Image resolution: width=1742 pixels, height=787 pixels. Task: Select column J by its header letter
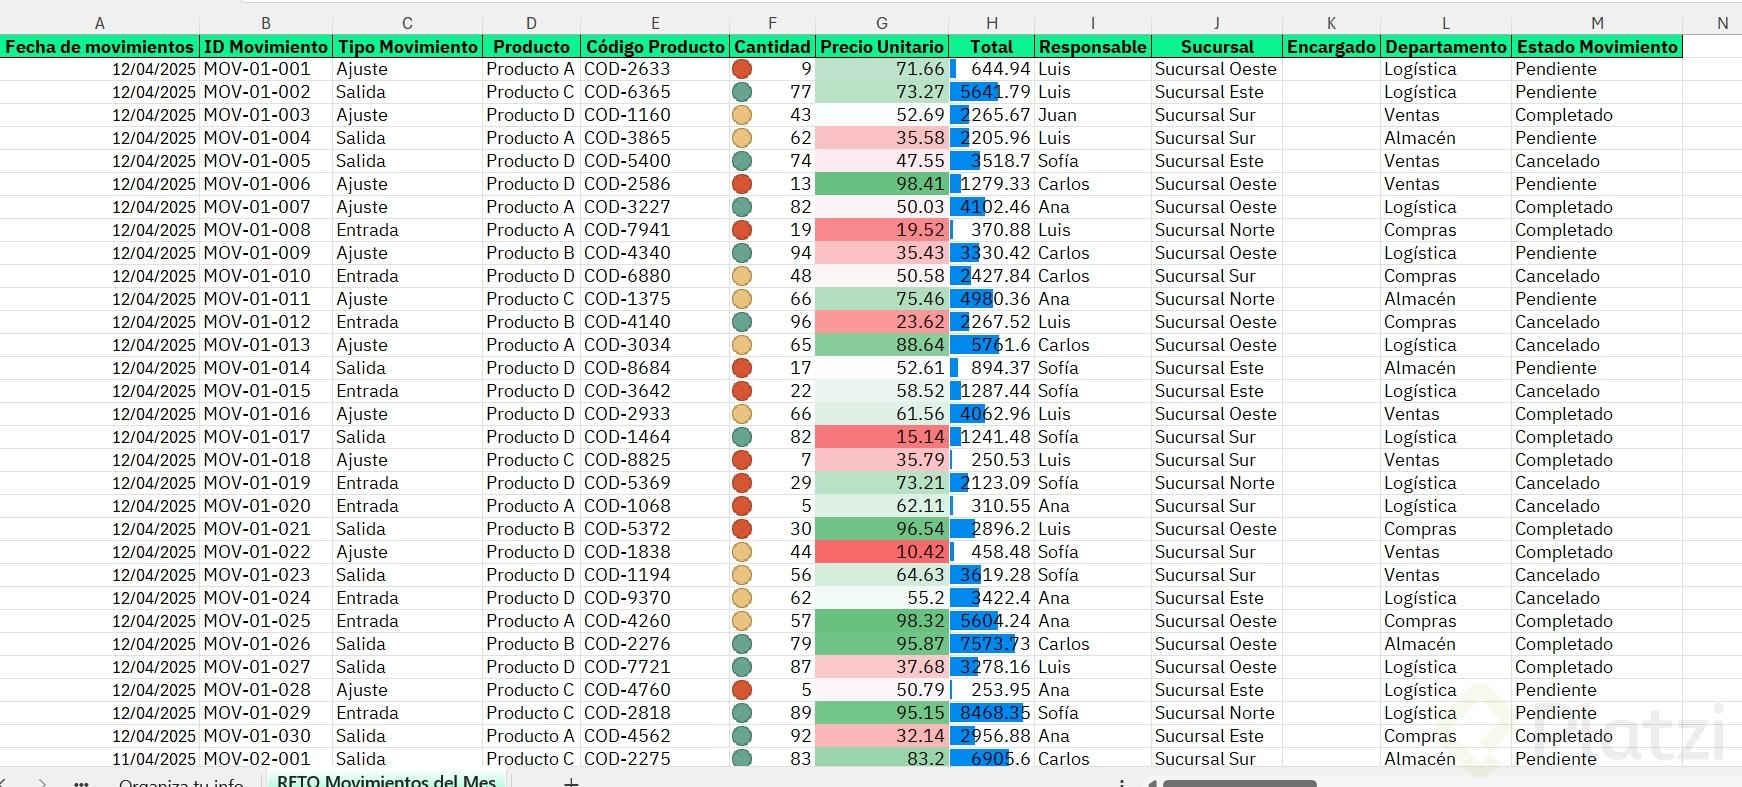pos(1216,23)
